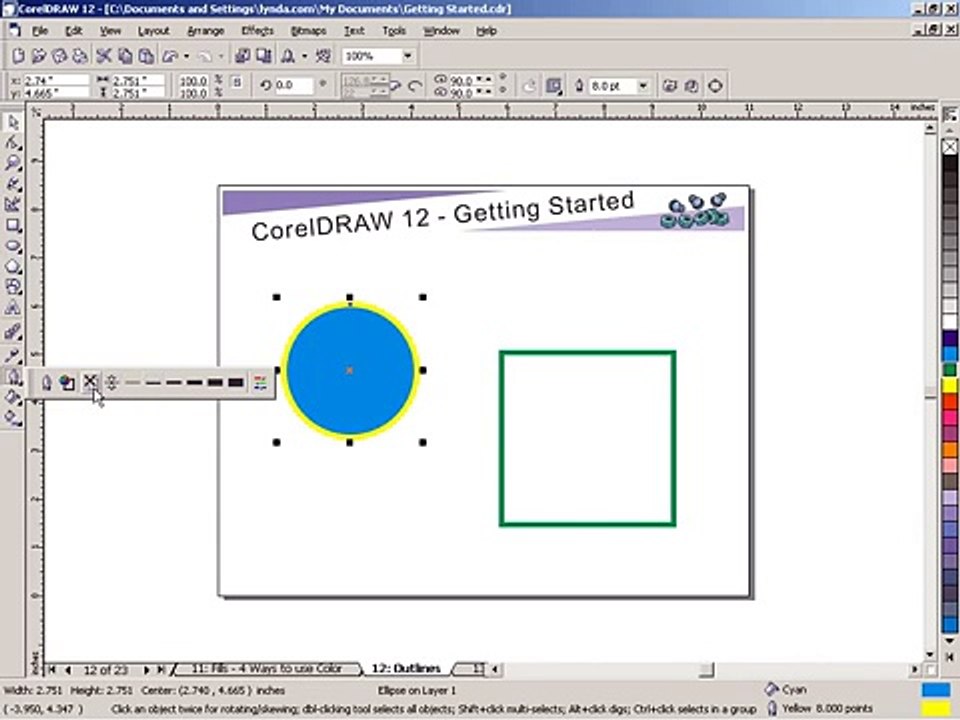
Task: Open the Undo history dropdown arrow
Action: point(186,56)
